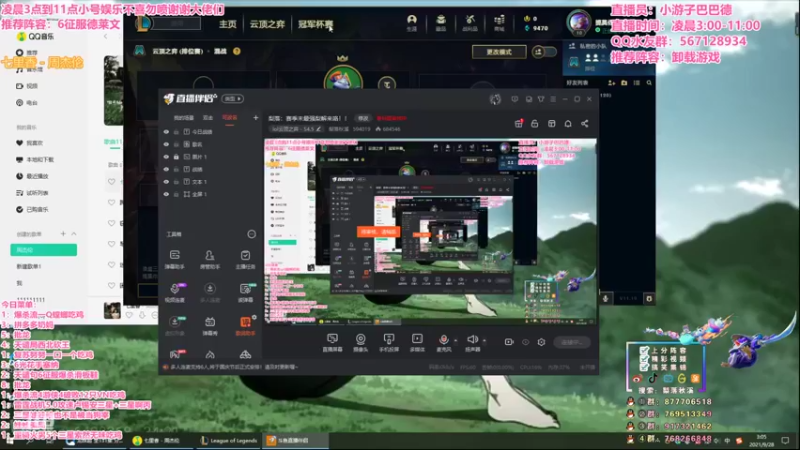The width and height of the screenshot is (800, 450).
Task: Expand microphone options arrow
Action: (456, 340)
